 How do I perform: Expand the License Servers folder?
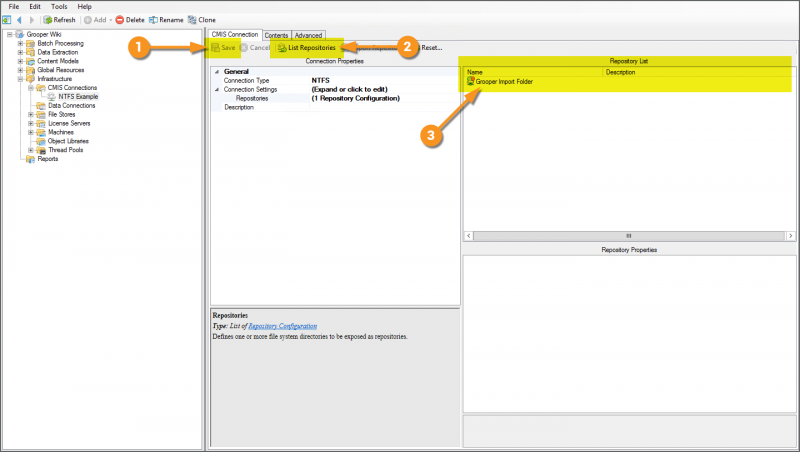tap(31, 123)
